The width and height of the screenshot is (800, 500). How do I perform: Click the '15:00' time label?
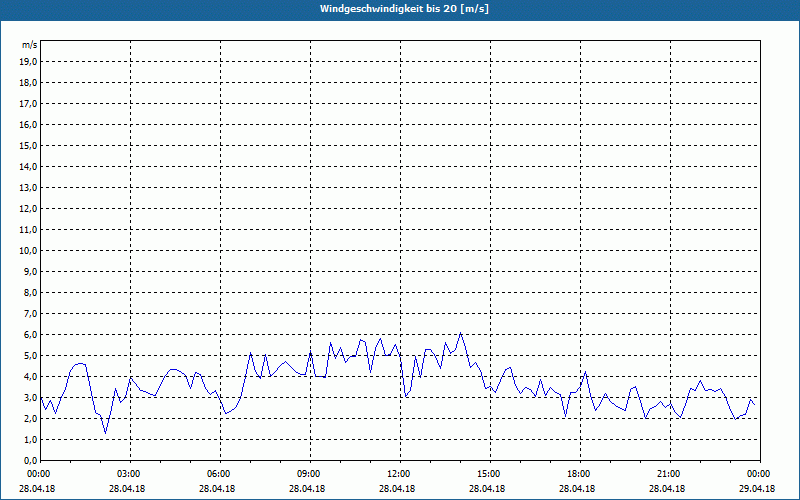(488, 474)
